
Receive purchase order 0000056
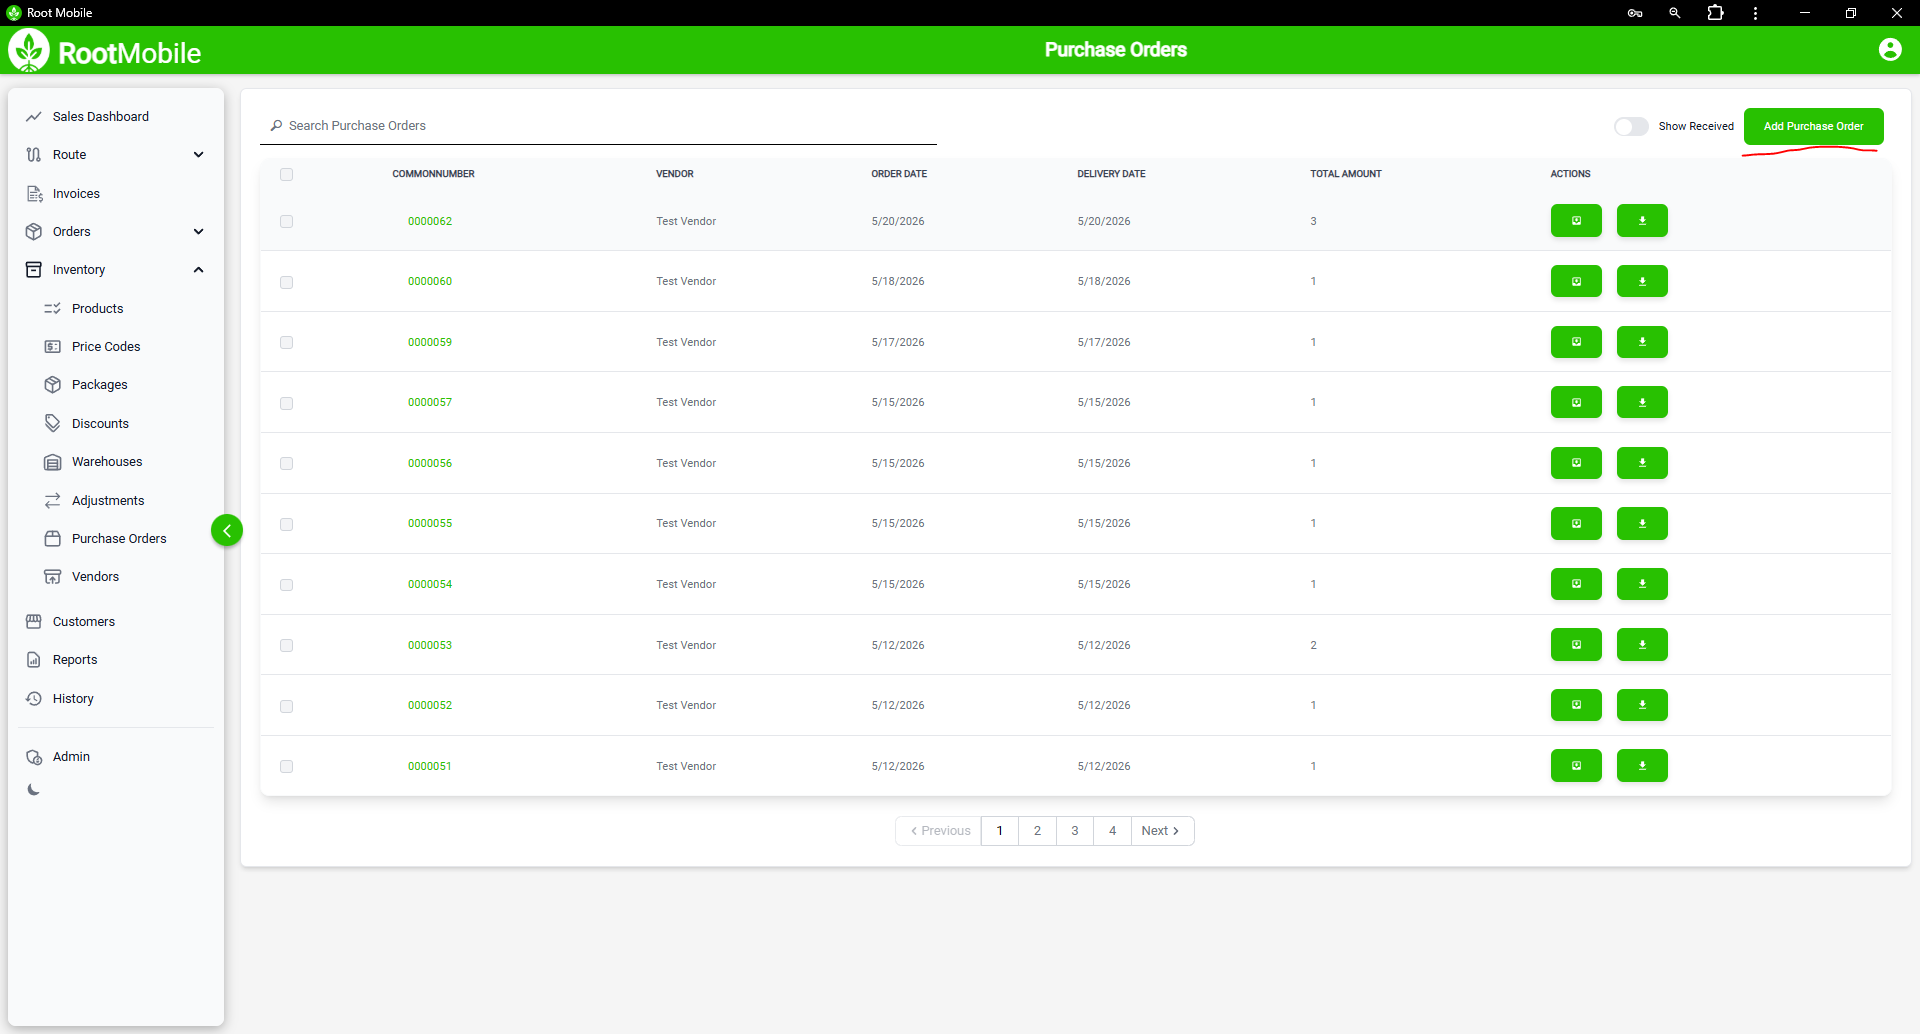(1576, 463)
